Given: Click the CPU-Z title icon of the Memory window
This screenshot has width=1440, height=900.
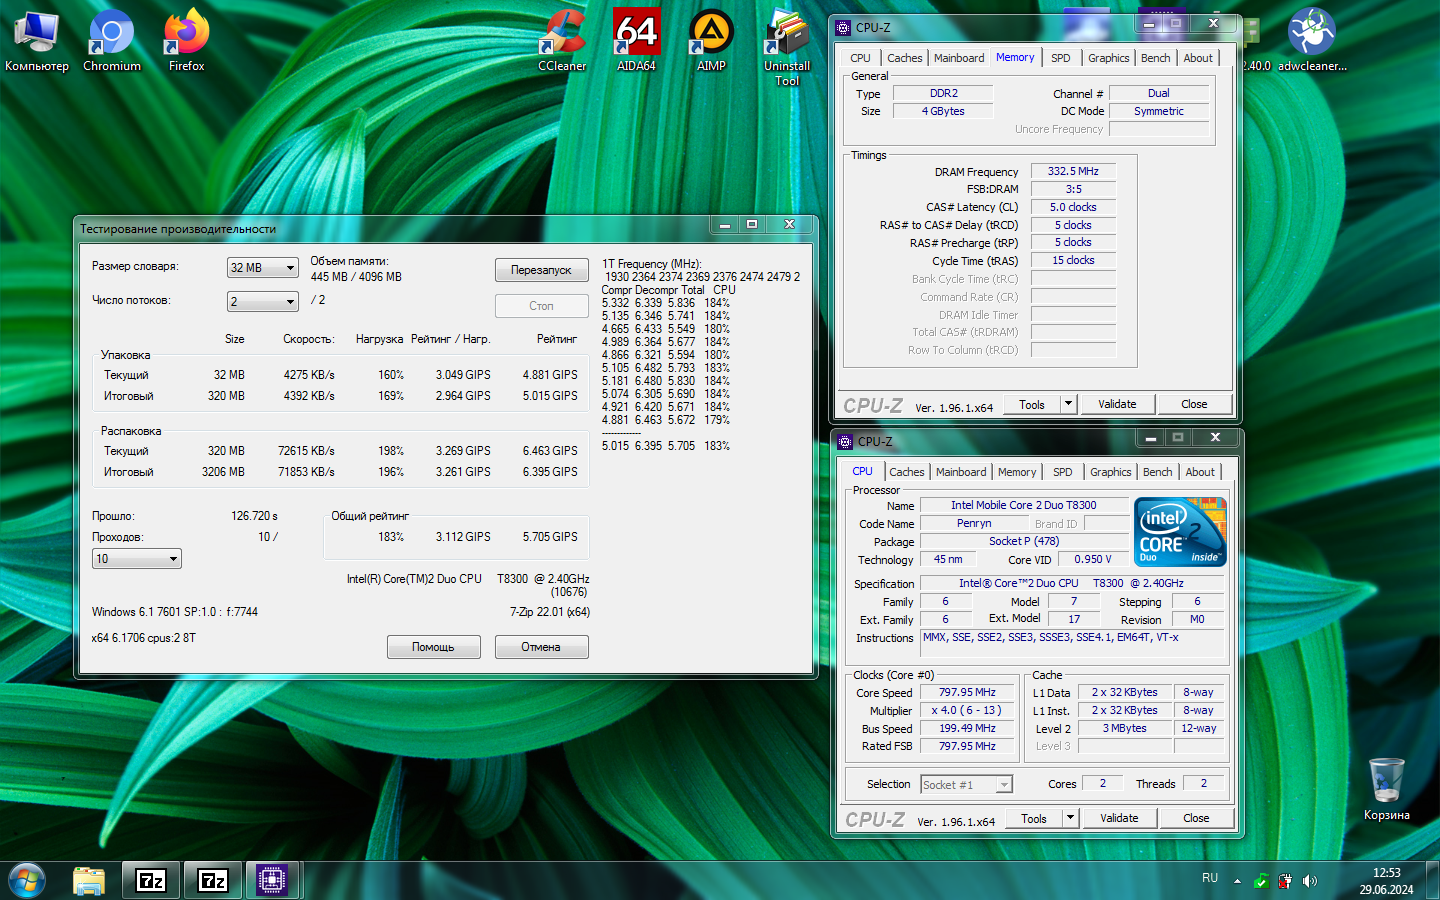Looking at the screenshot, I should coord(845,28).
